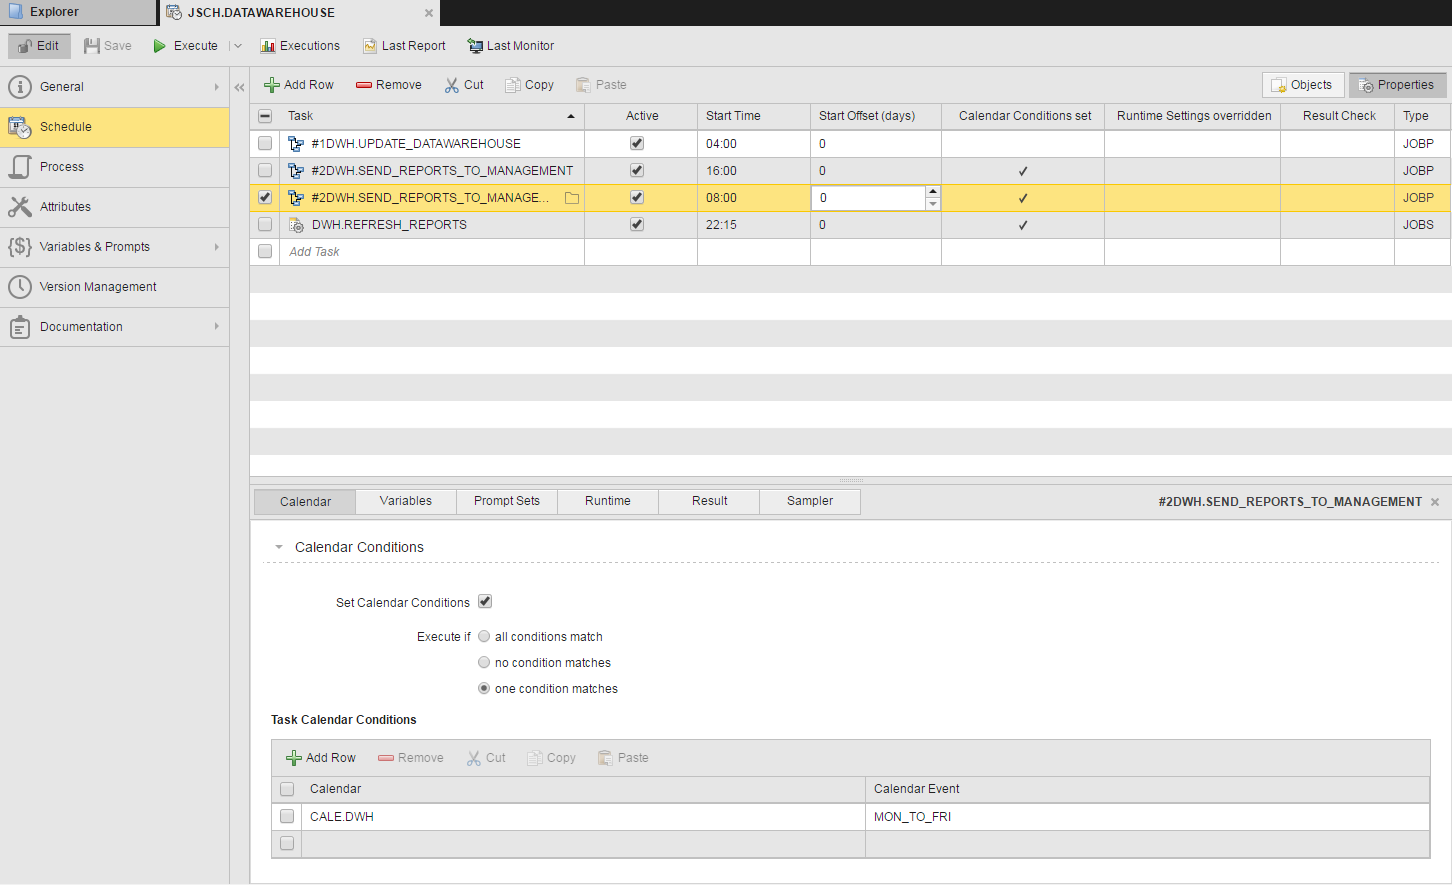Expand the Variables & Prompts submenu arrow
This screenshot has height=885, width=1452.
tap(217, 247)
